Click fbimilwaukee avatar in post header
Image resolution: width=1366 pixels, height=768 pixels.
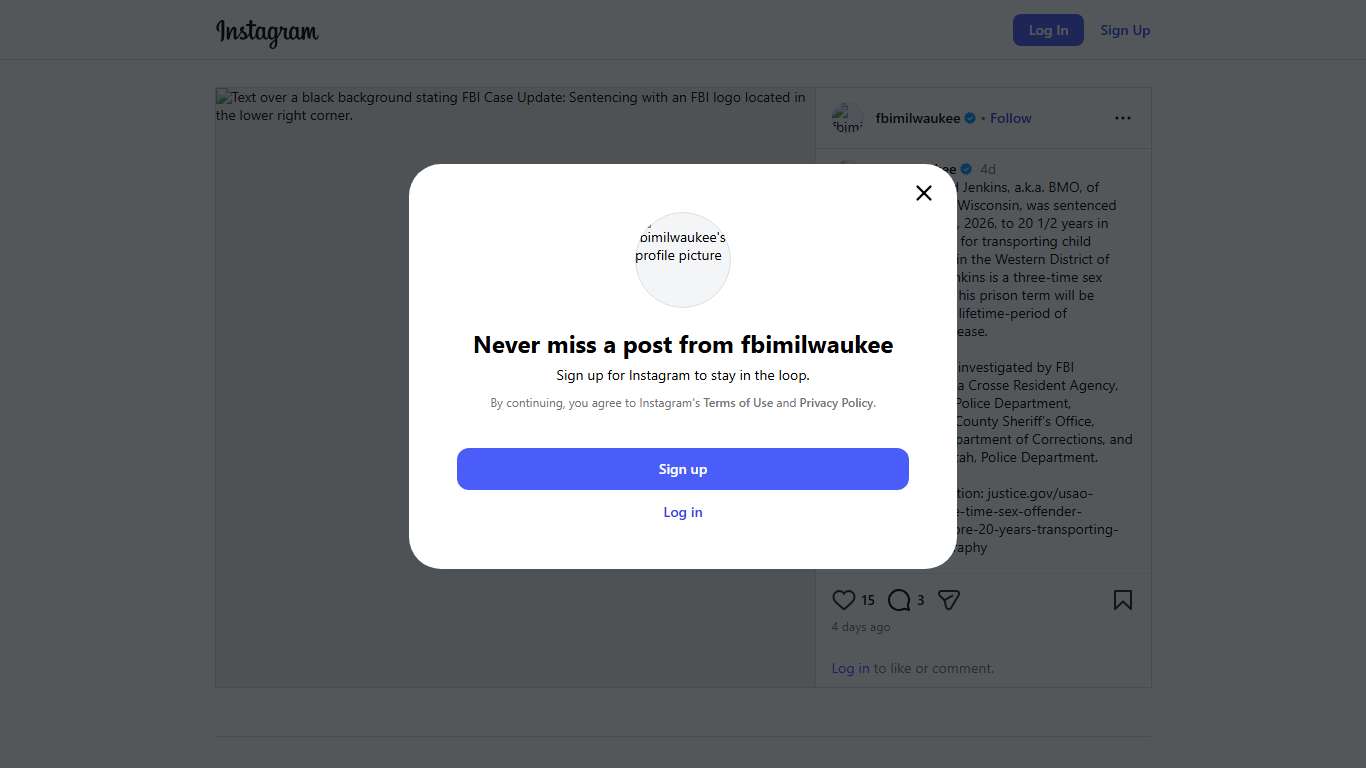tap(848, 118)
